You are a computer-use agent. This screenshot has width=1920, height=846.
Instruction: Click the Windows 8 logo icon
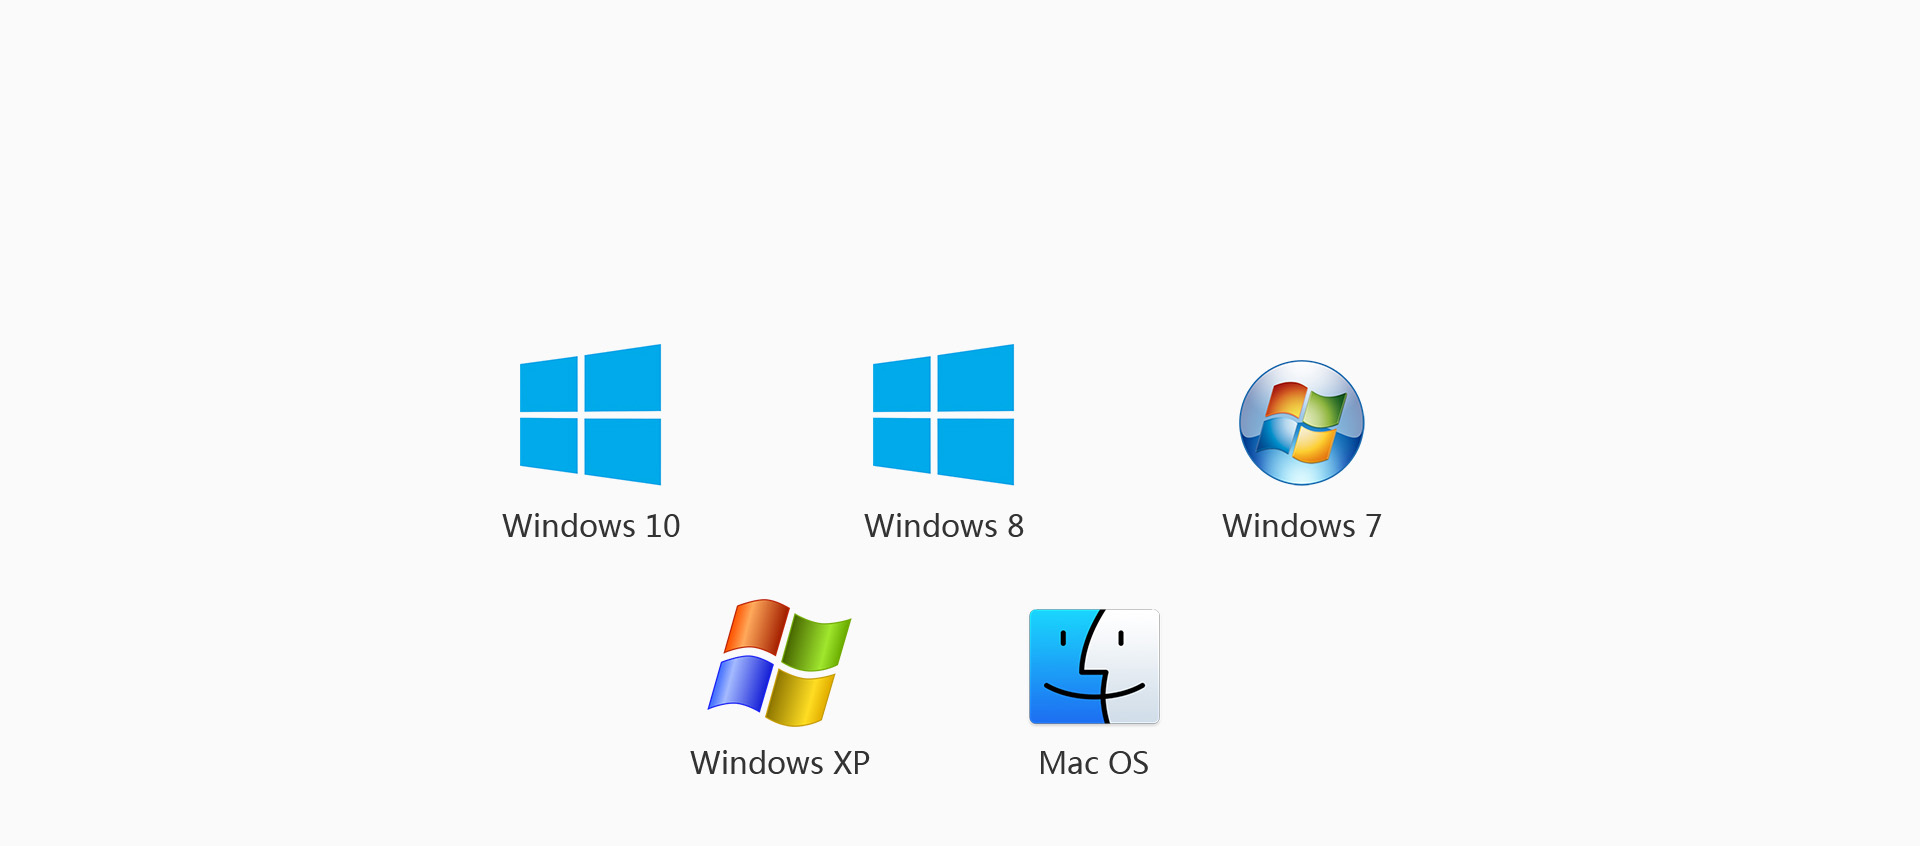[943, 414]
